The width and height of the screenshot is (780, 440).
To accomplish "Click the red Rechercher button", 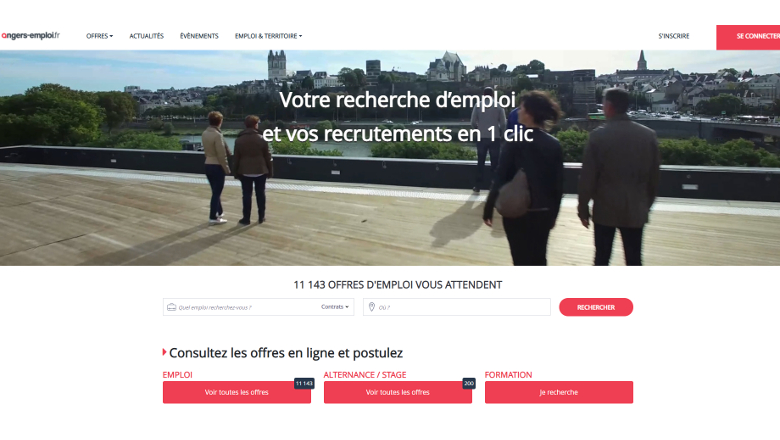I will [x=596, y=307].
